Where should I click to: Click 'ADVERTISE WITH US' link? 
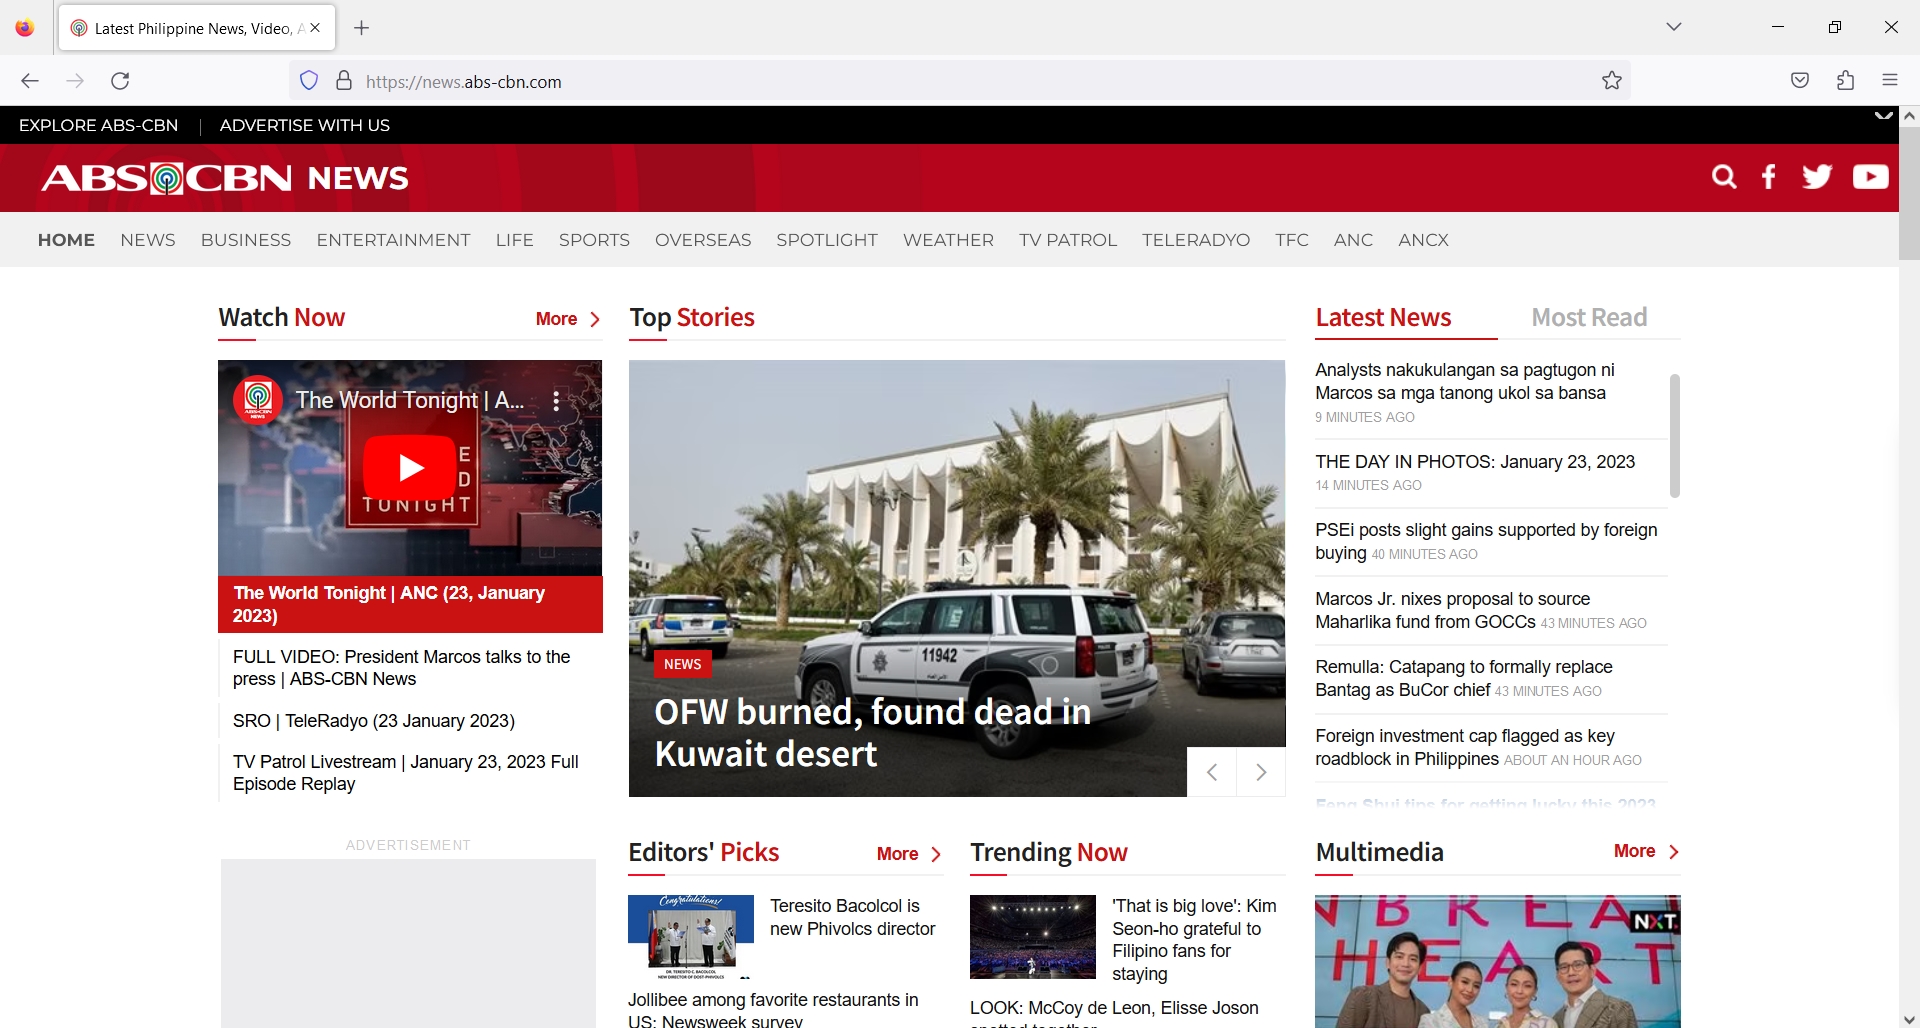(x=304, y=125)
